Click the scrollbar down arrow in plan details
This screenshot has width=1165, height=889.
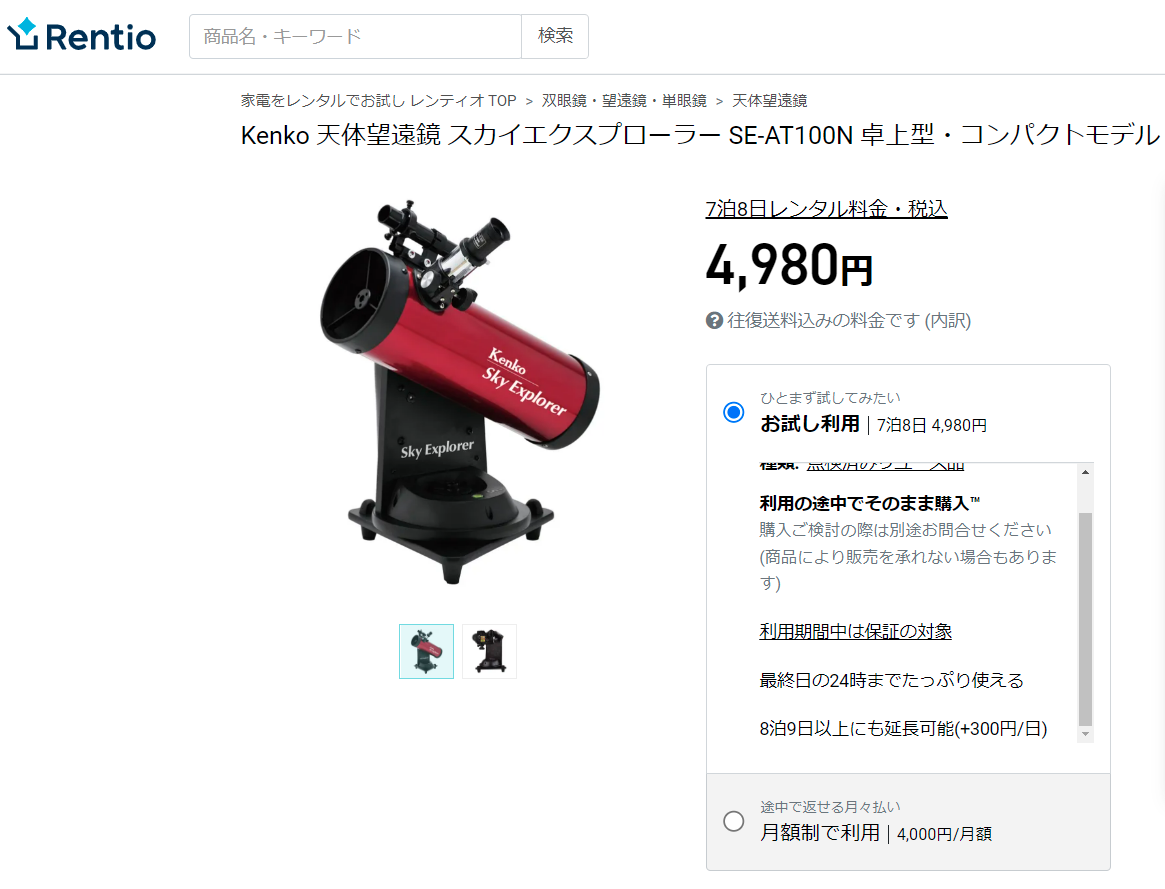[1086, 734]
